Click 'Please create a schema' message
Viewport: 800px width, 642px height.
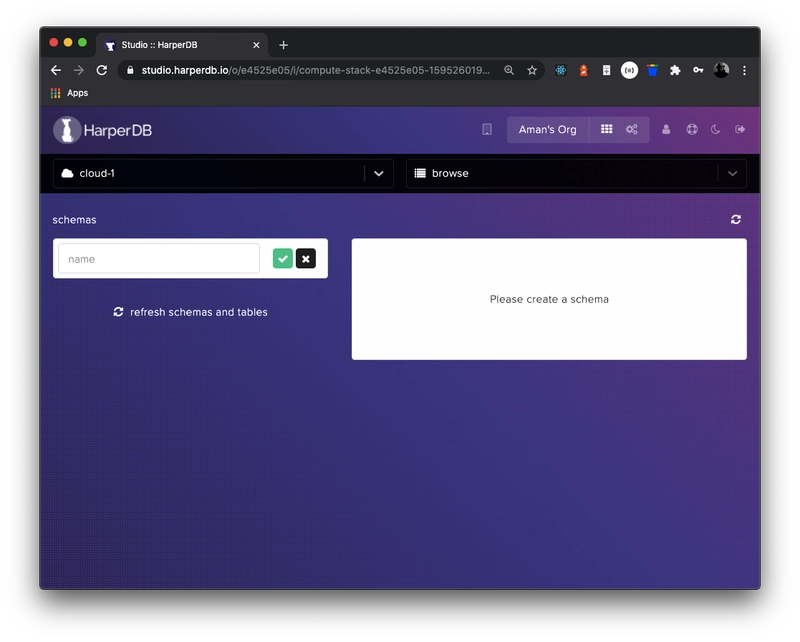[549, 299]
